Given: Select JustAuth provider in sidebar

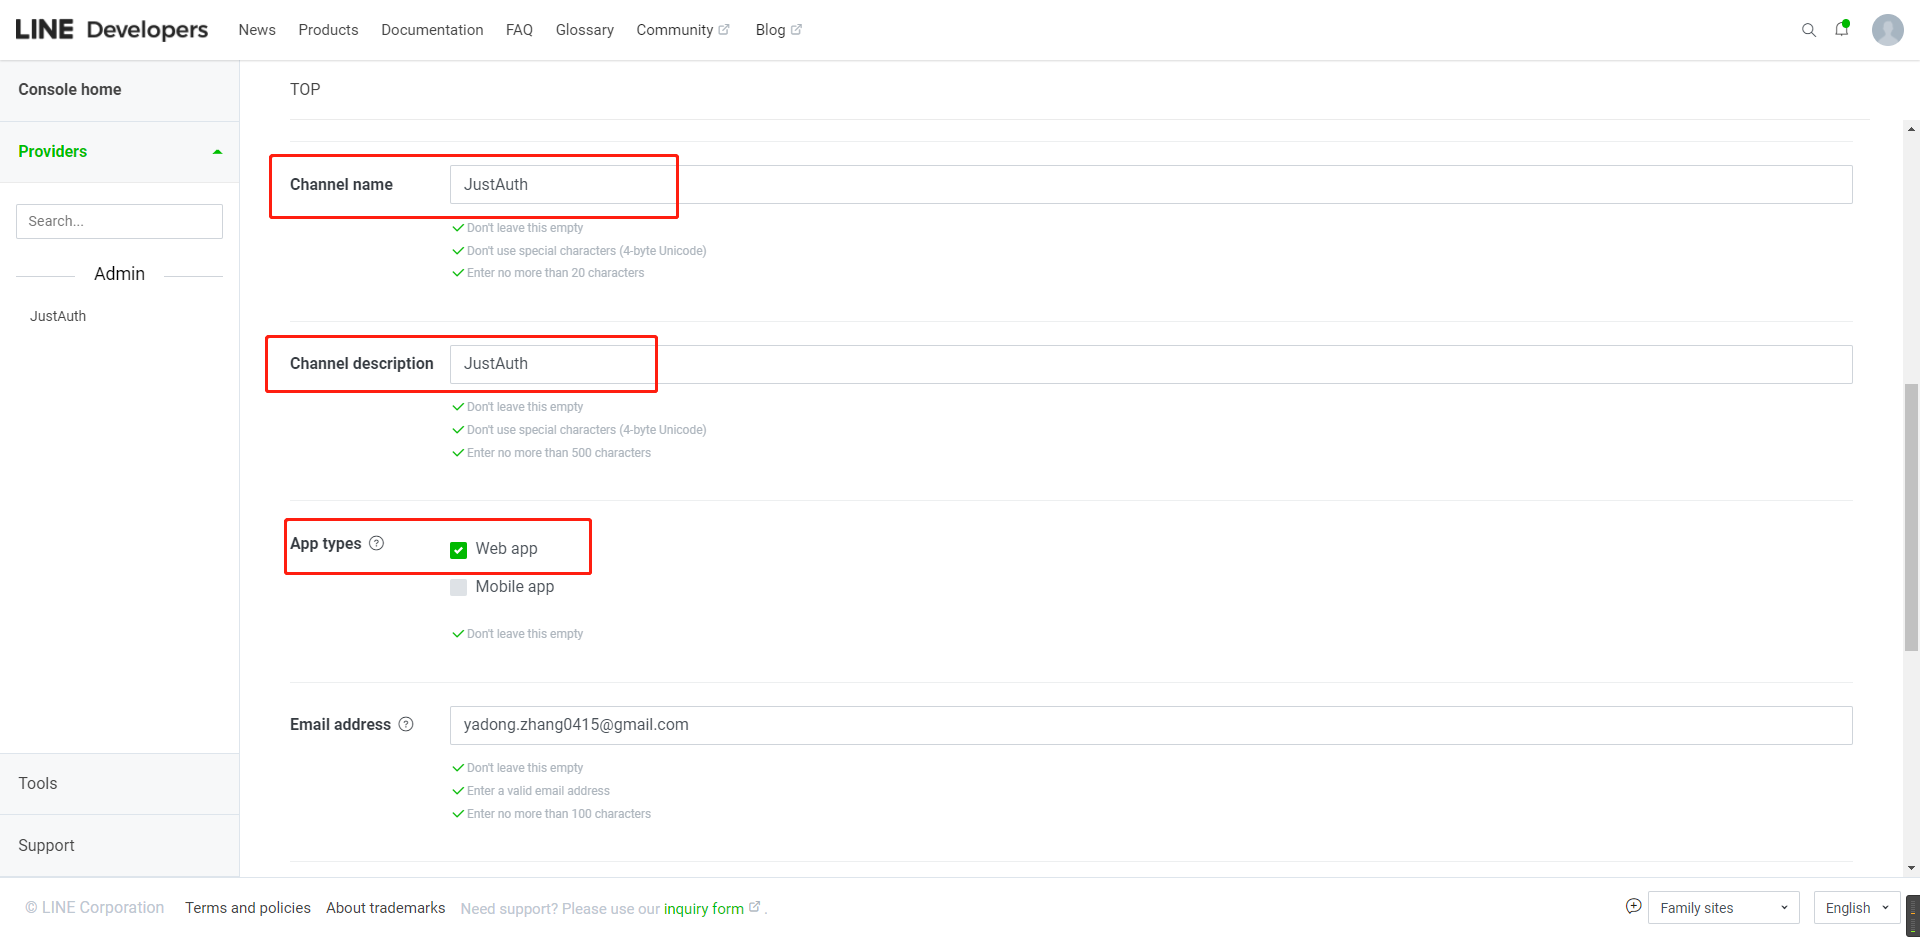Looking at the screenshot, I should tap(58, 316).
